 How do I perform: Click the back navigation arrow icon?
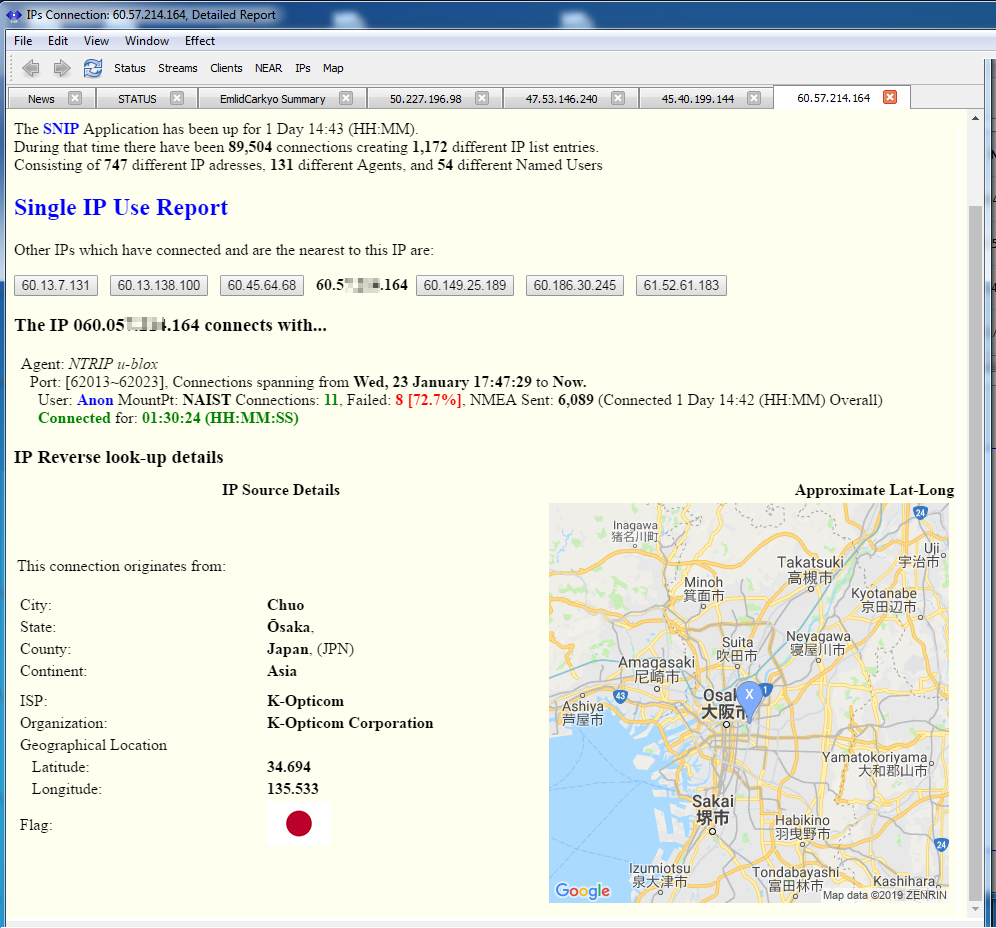30,68
